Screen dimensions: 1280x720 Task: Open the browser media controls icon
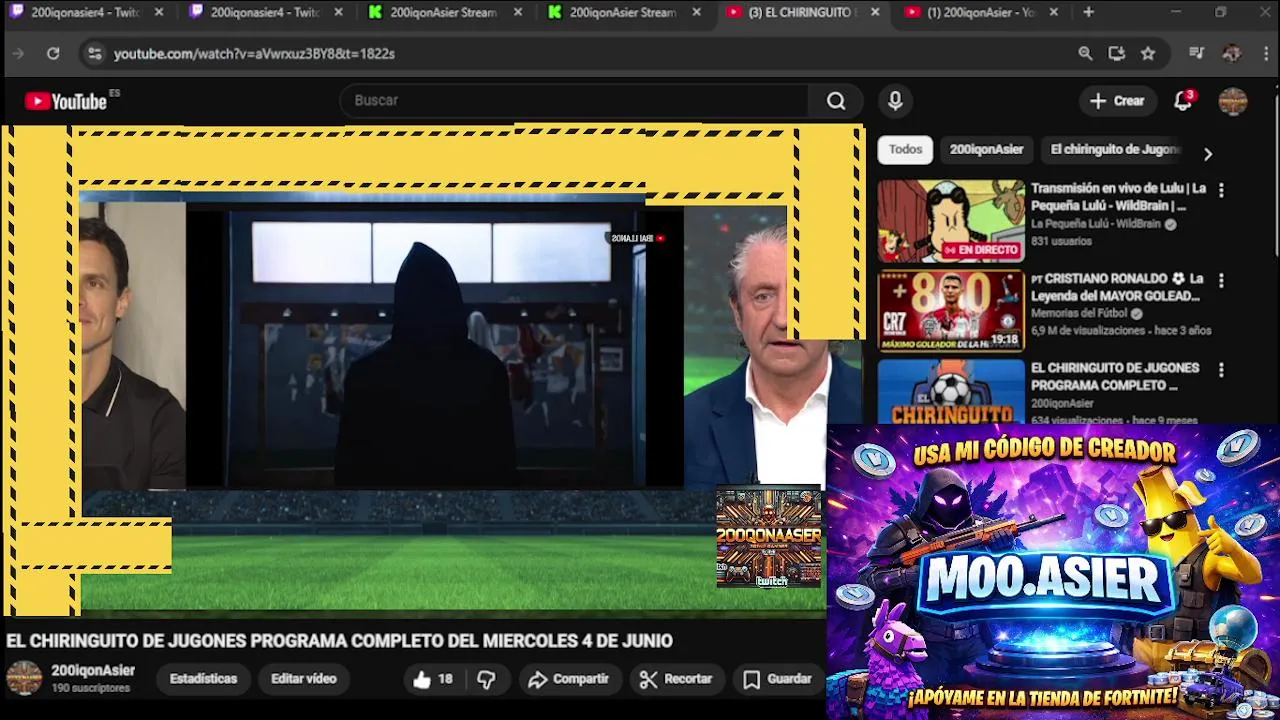tap(1197, 54)
